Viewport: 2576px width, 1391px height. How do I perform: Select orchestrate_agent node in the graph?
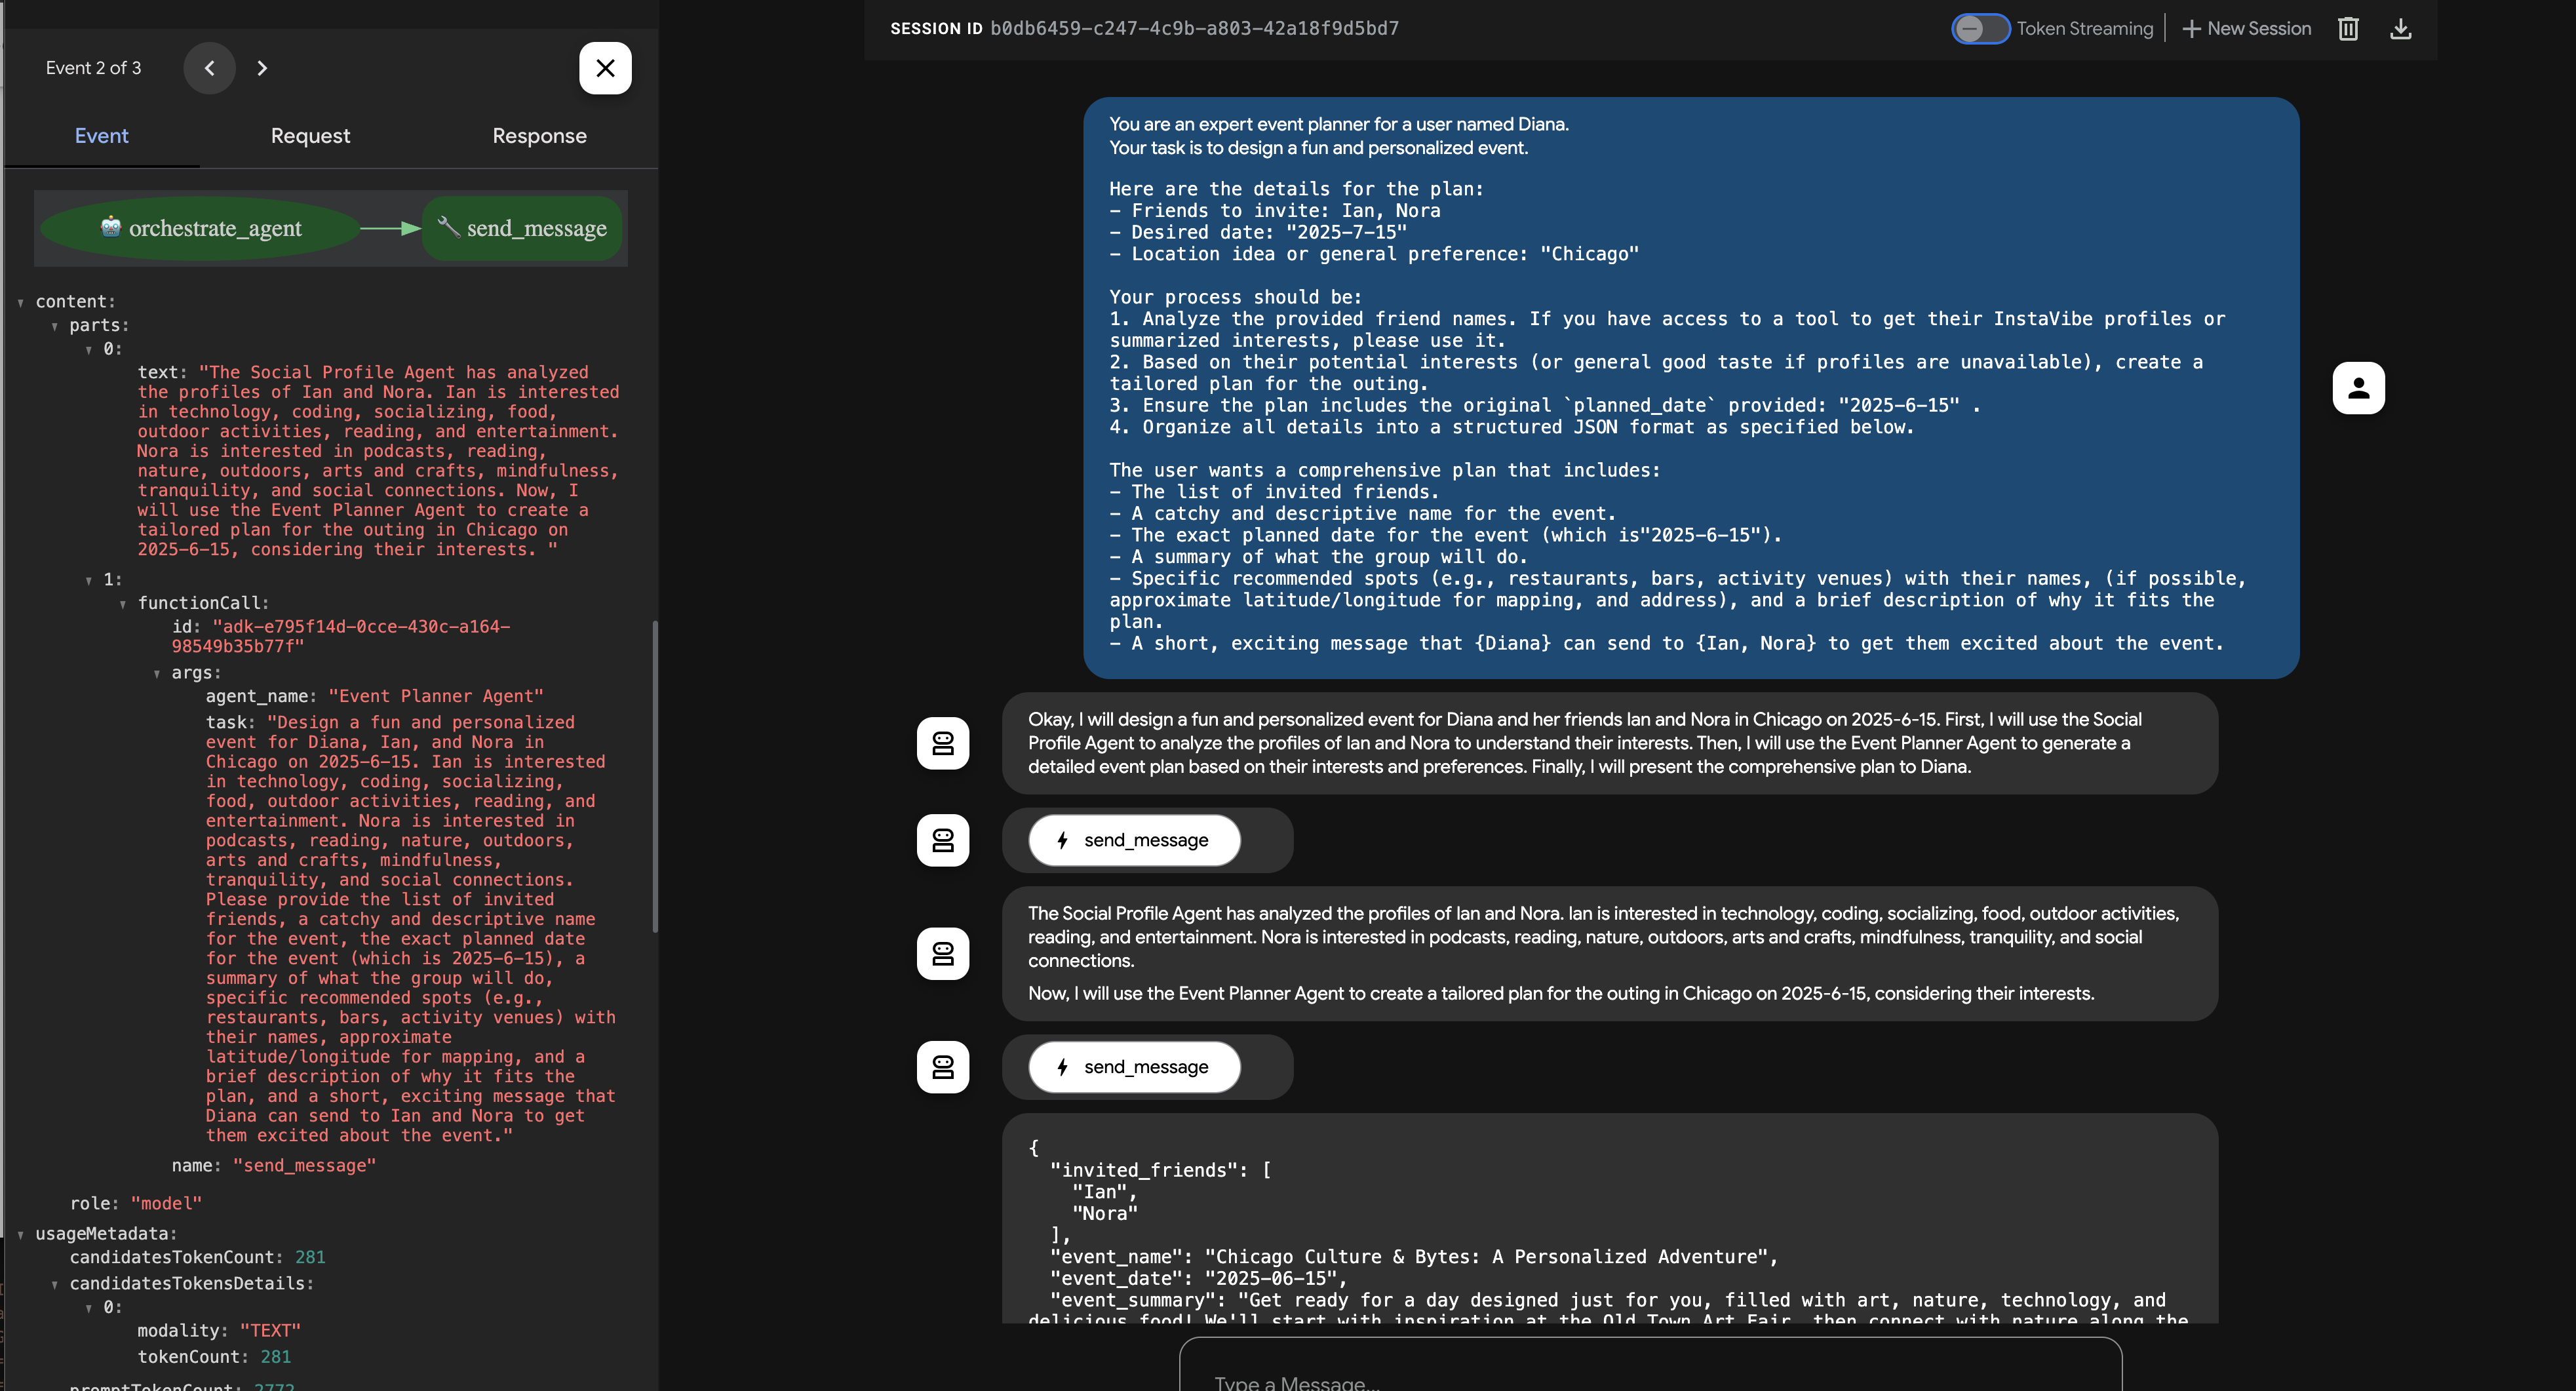click(x=201, y=229)
